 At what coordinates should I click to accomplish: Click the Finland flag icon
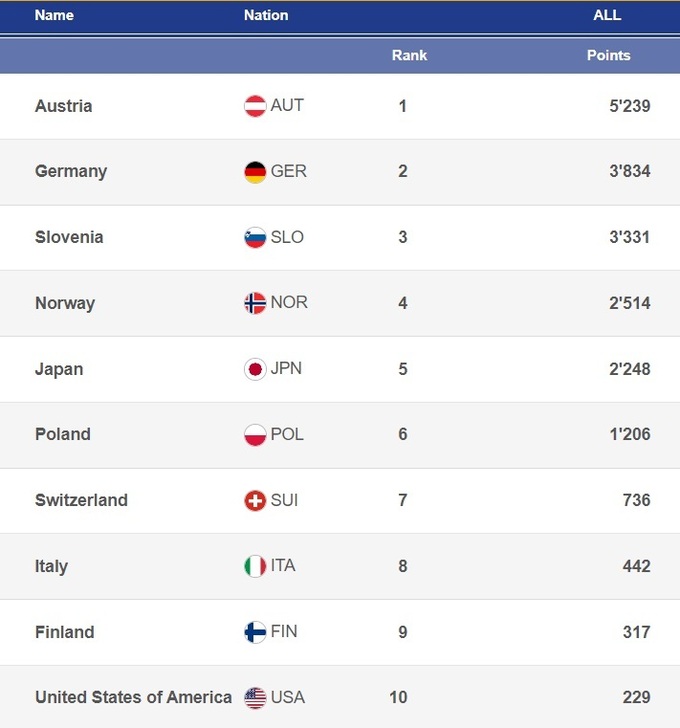tap(255, 632)
